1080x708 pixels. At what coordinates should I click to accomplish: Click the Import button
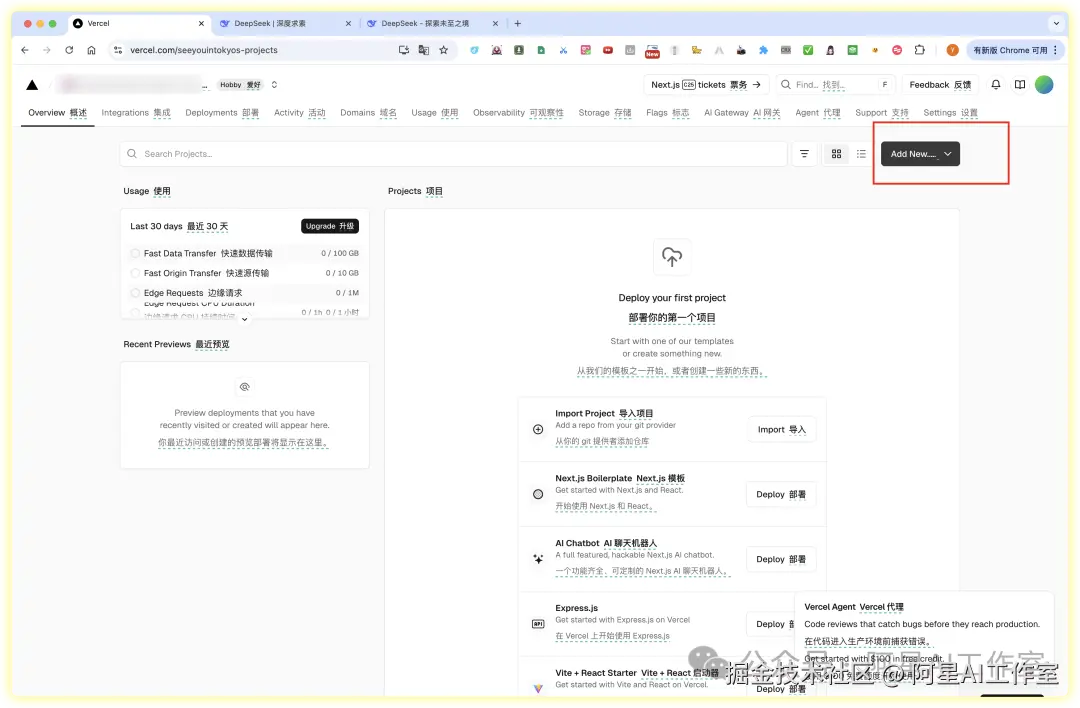782,429
